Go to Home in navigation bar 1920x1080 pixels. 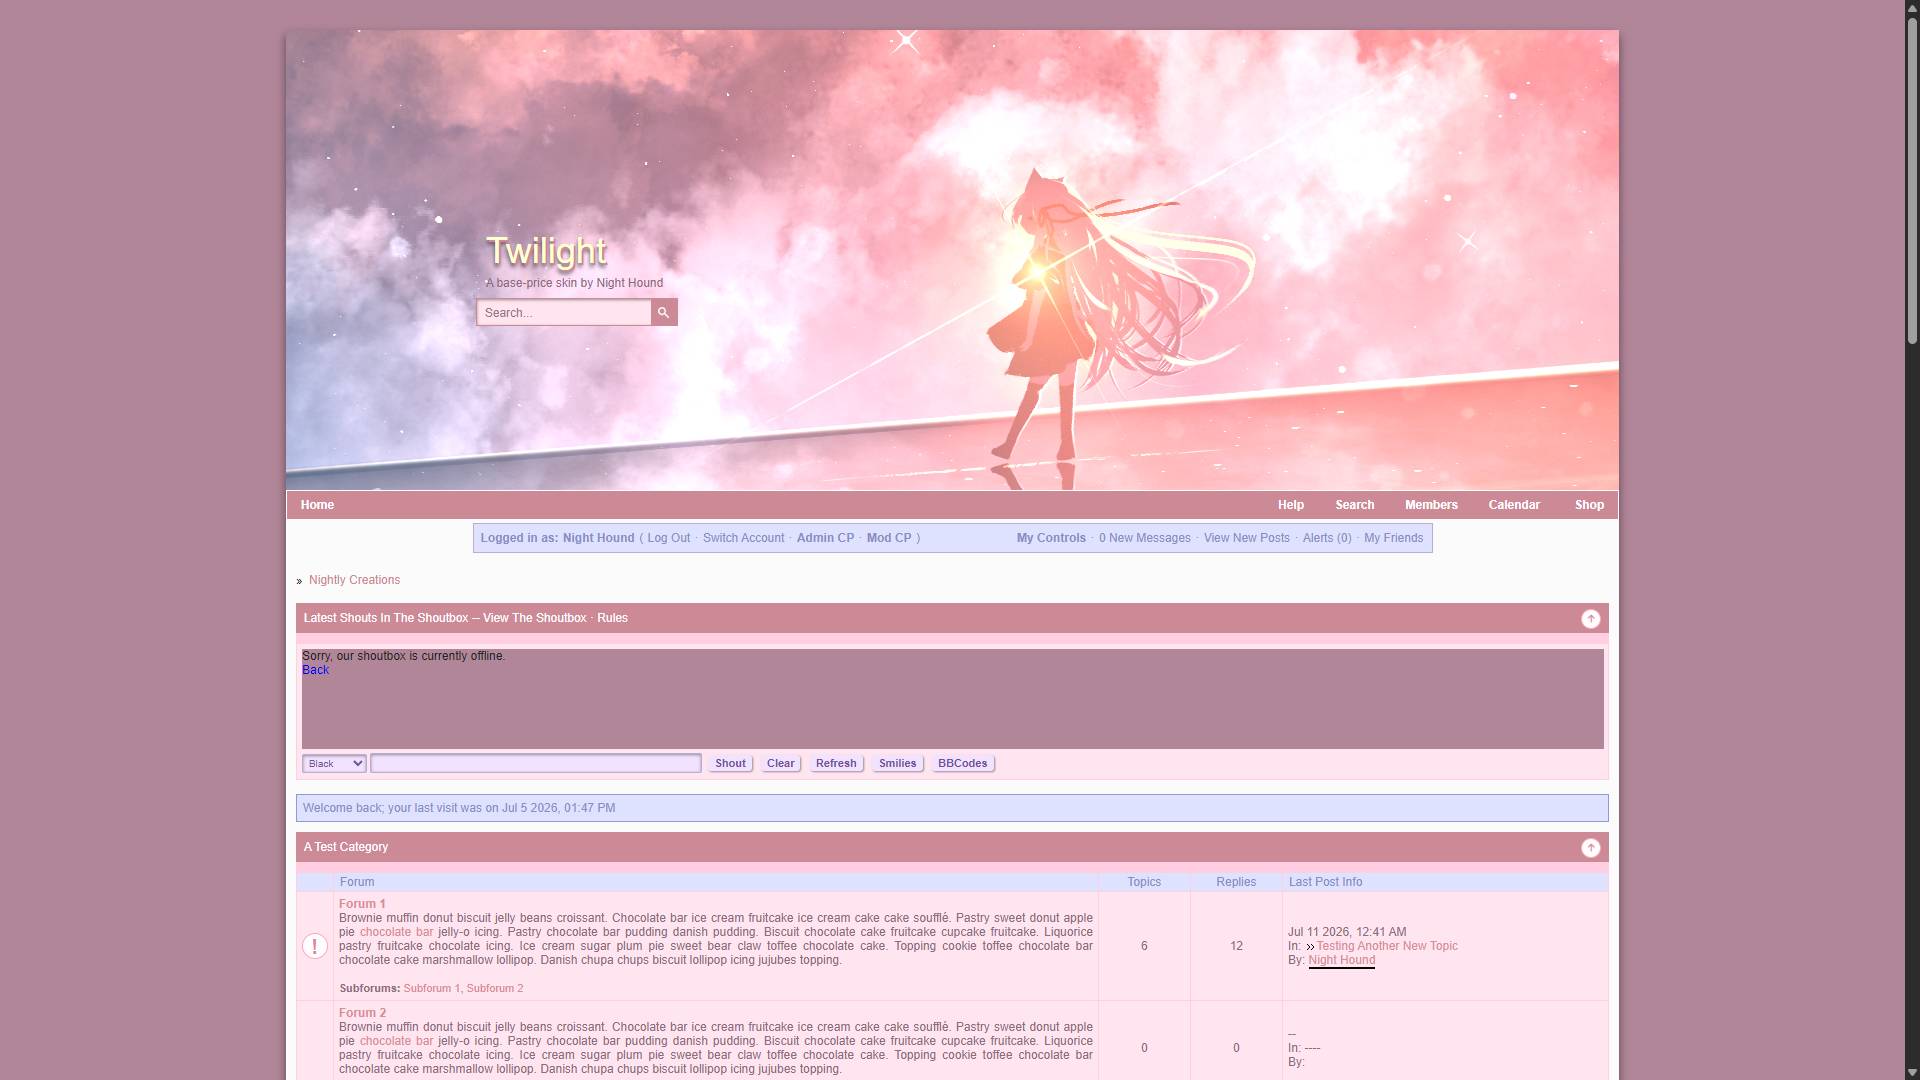(x=317, y=505)
